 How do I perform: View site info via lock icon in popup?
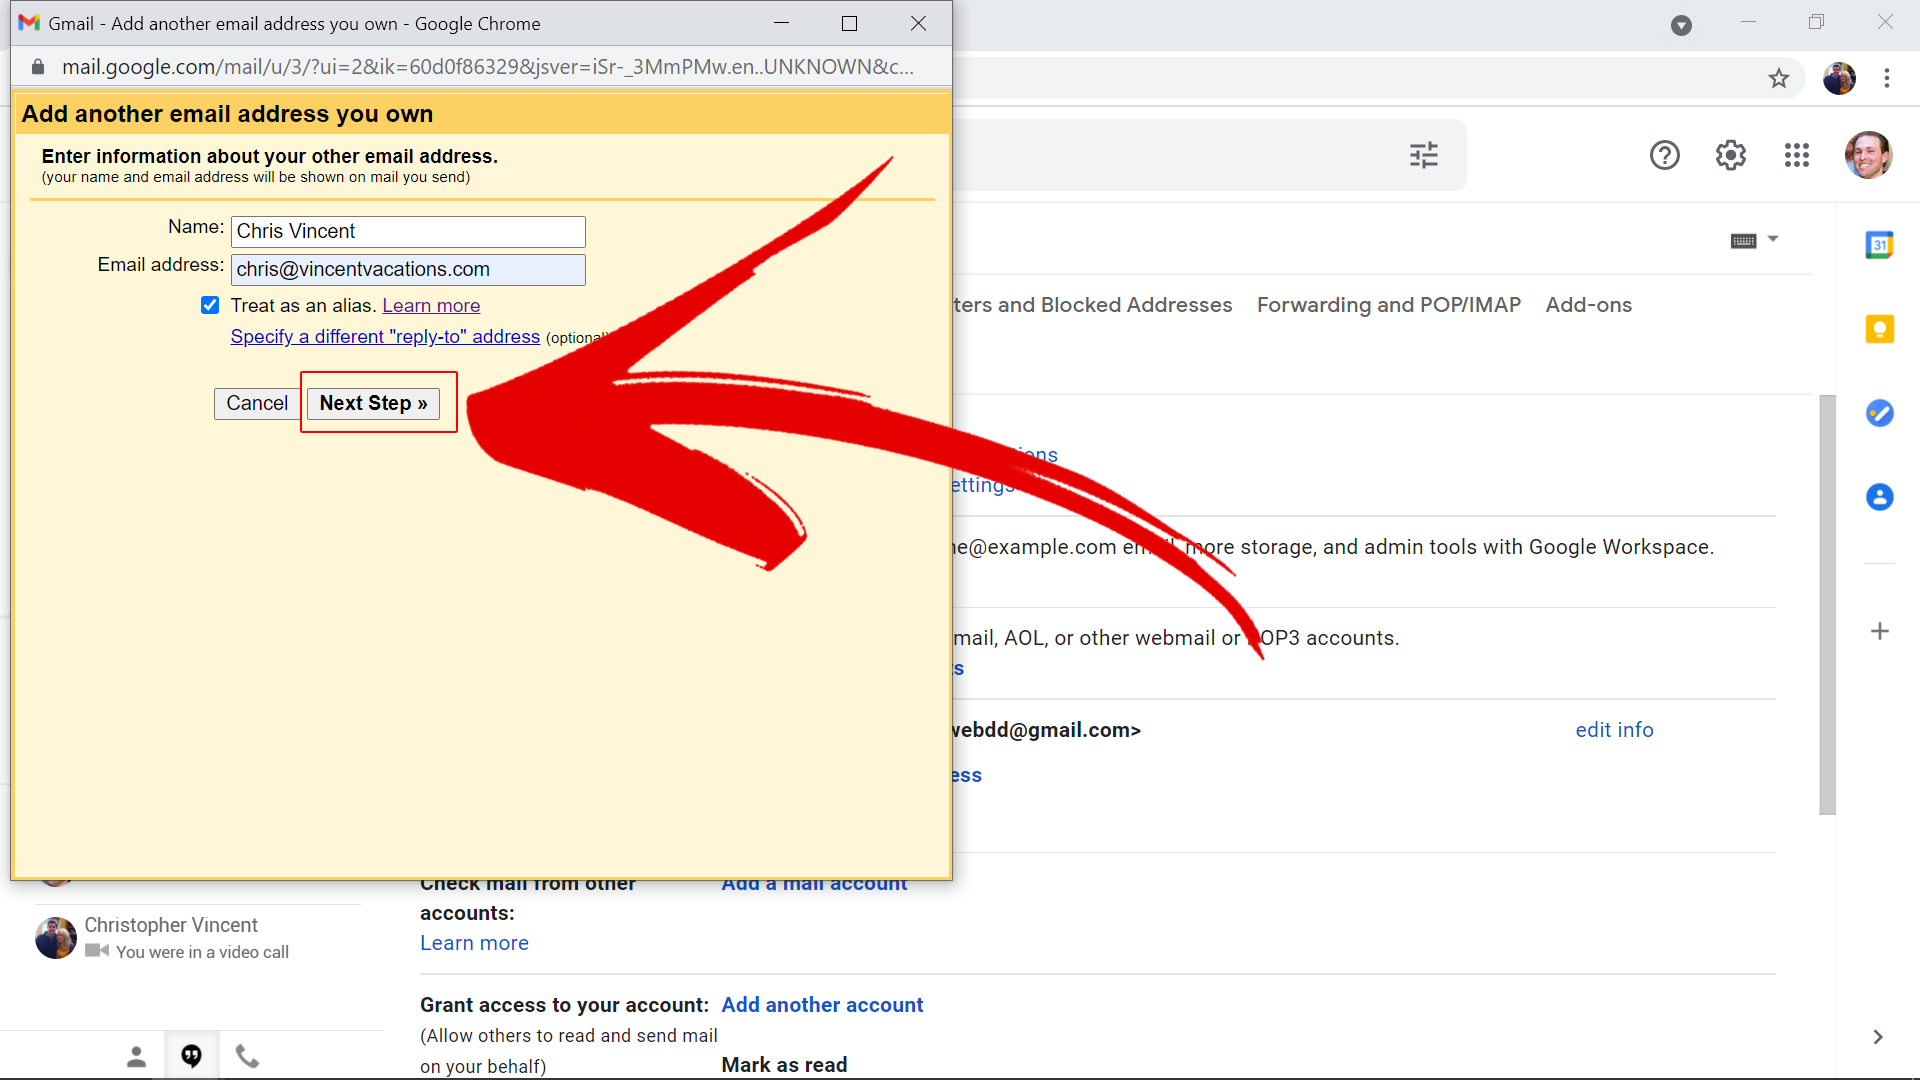[x=38, y=67]
